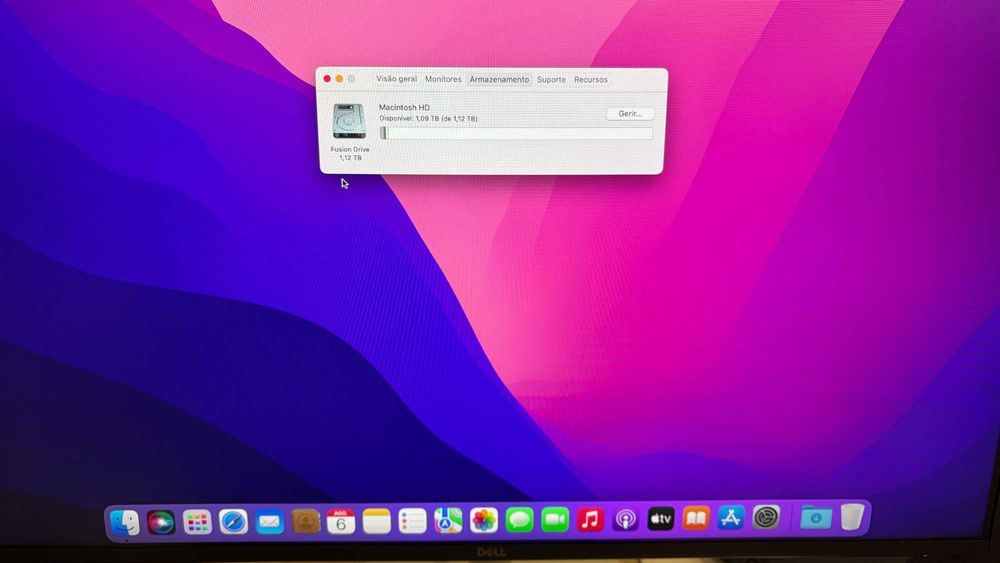The height and width of the screenshot is (563, 1000).
Task: Open the Recursos tab
Action: tap(591, 80)
